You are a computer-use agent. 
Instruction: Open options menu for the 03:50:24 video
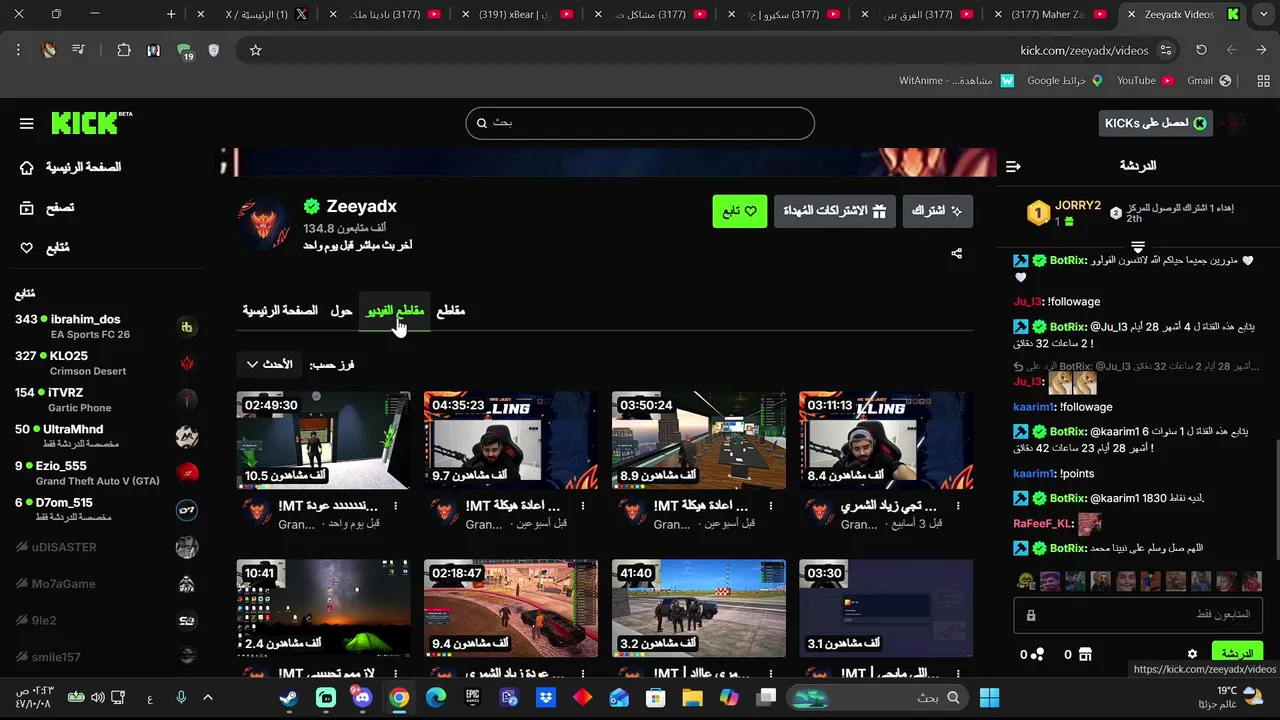(x=771, y=506)
